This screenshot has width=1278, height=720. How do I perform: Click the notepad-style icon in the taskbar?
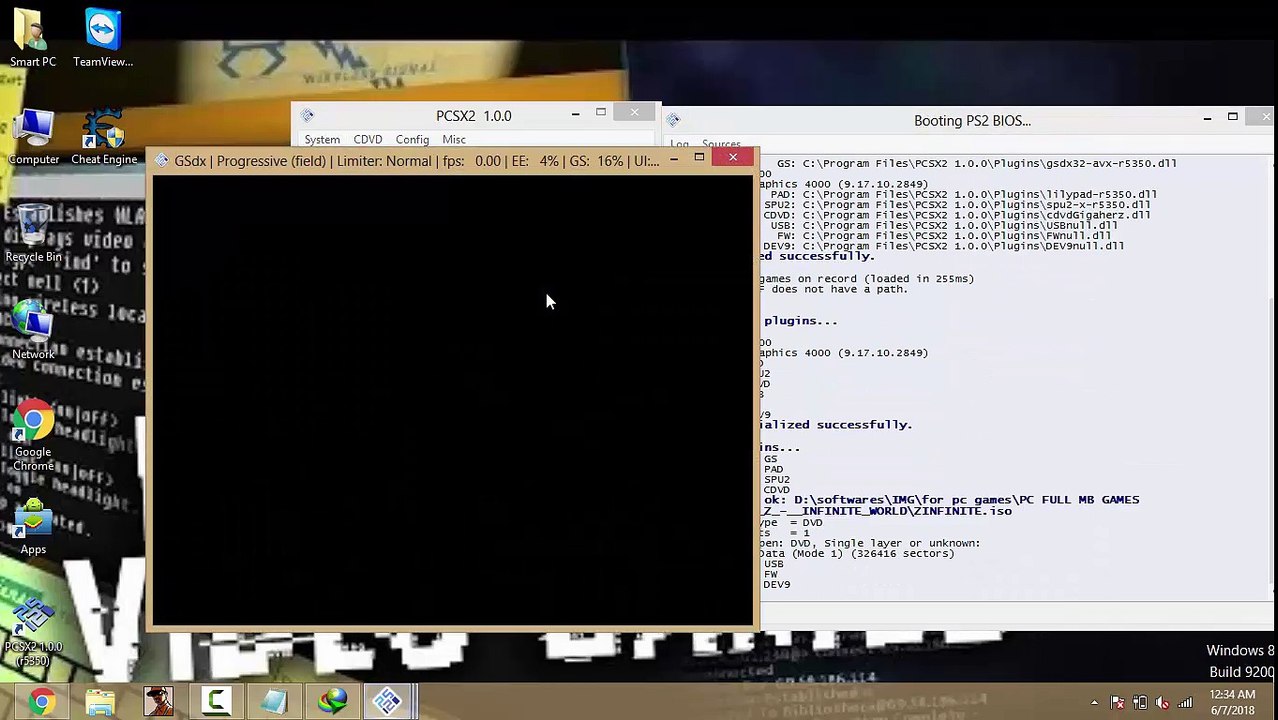[x=274, y=702]
